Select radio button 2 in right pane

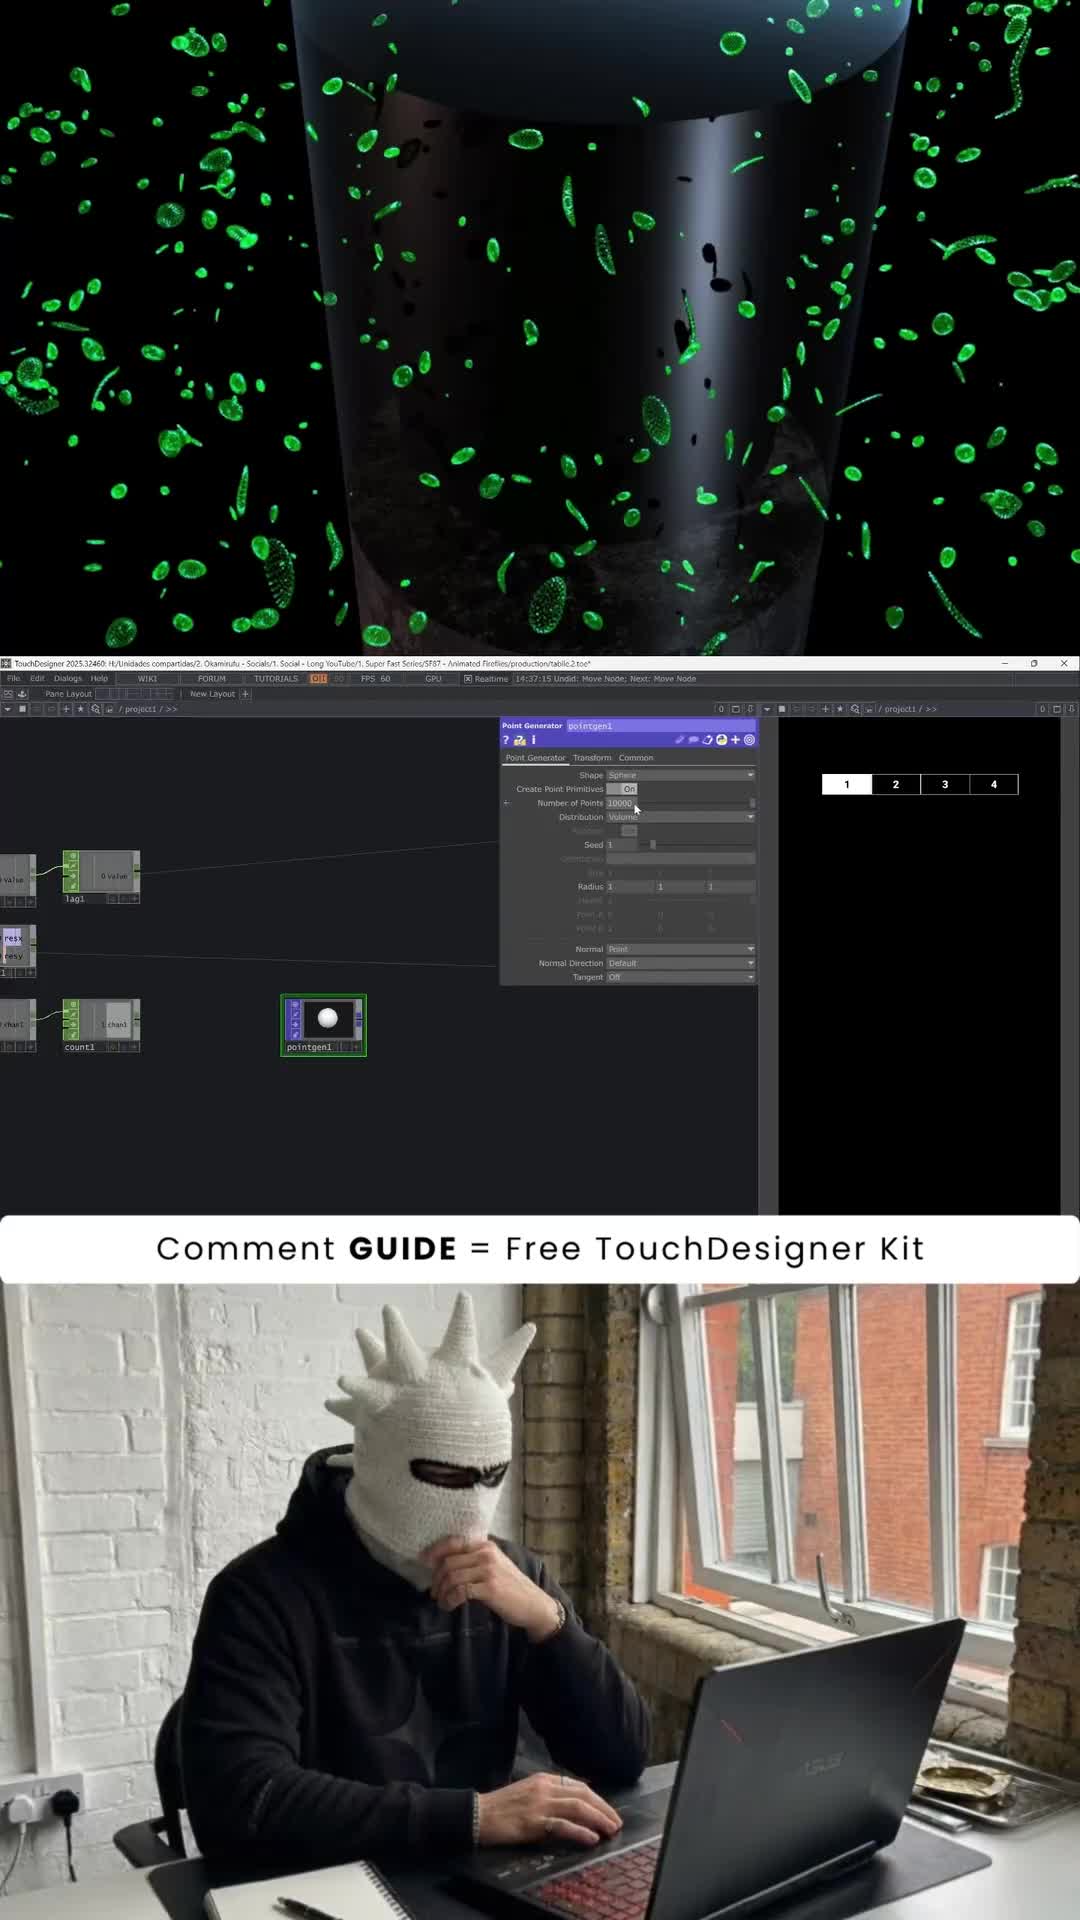[896, 785]
